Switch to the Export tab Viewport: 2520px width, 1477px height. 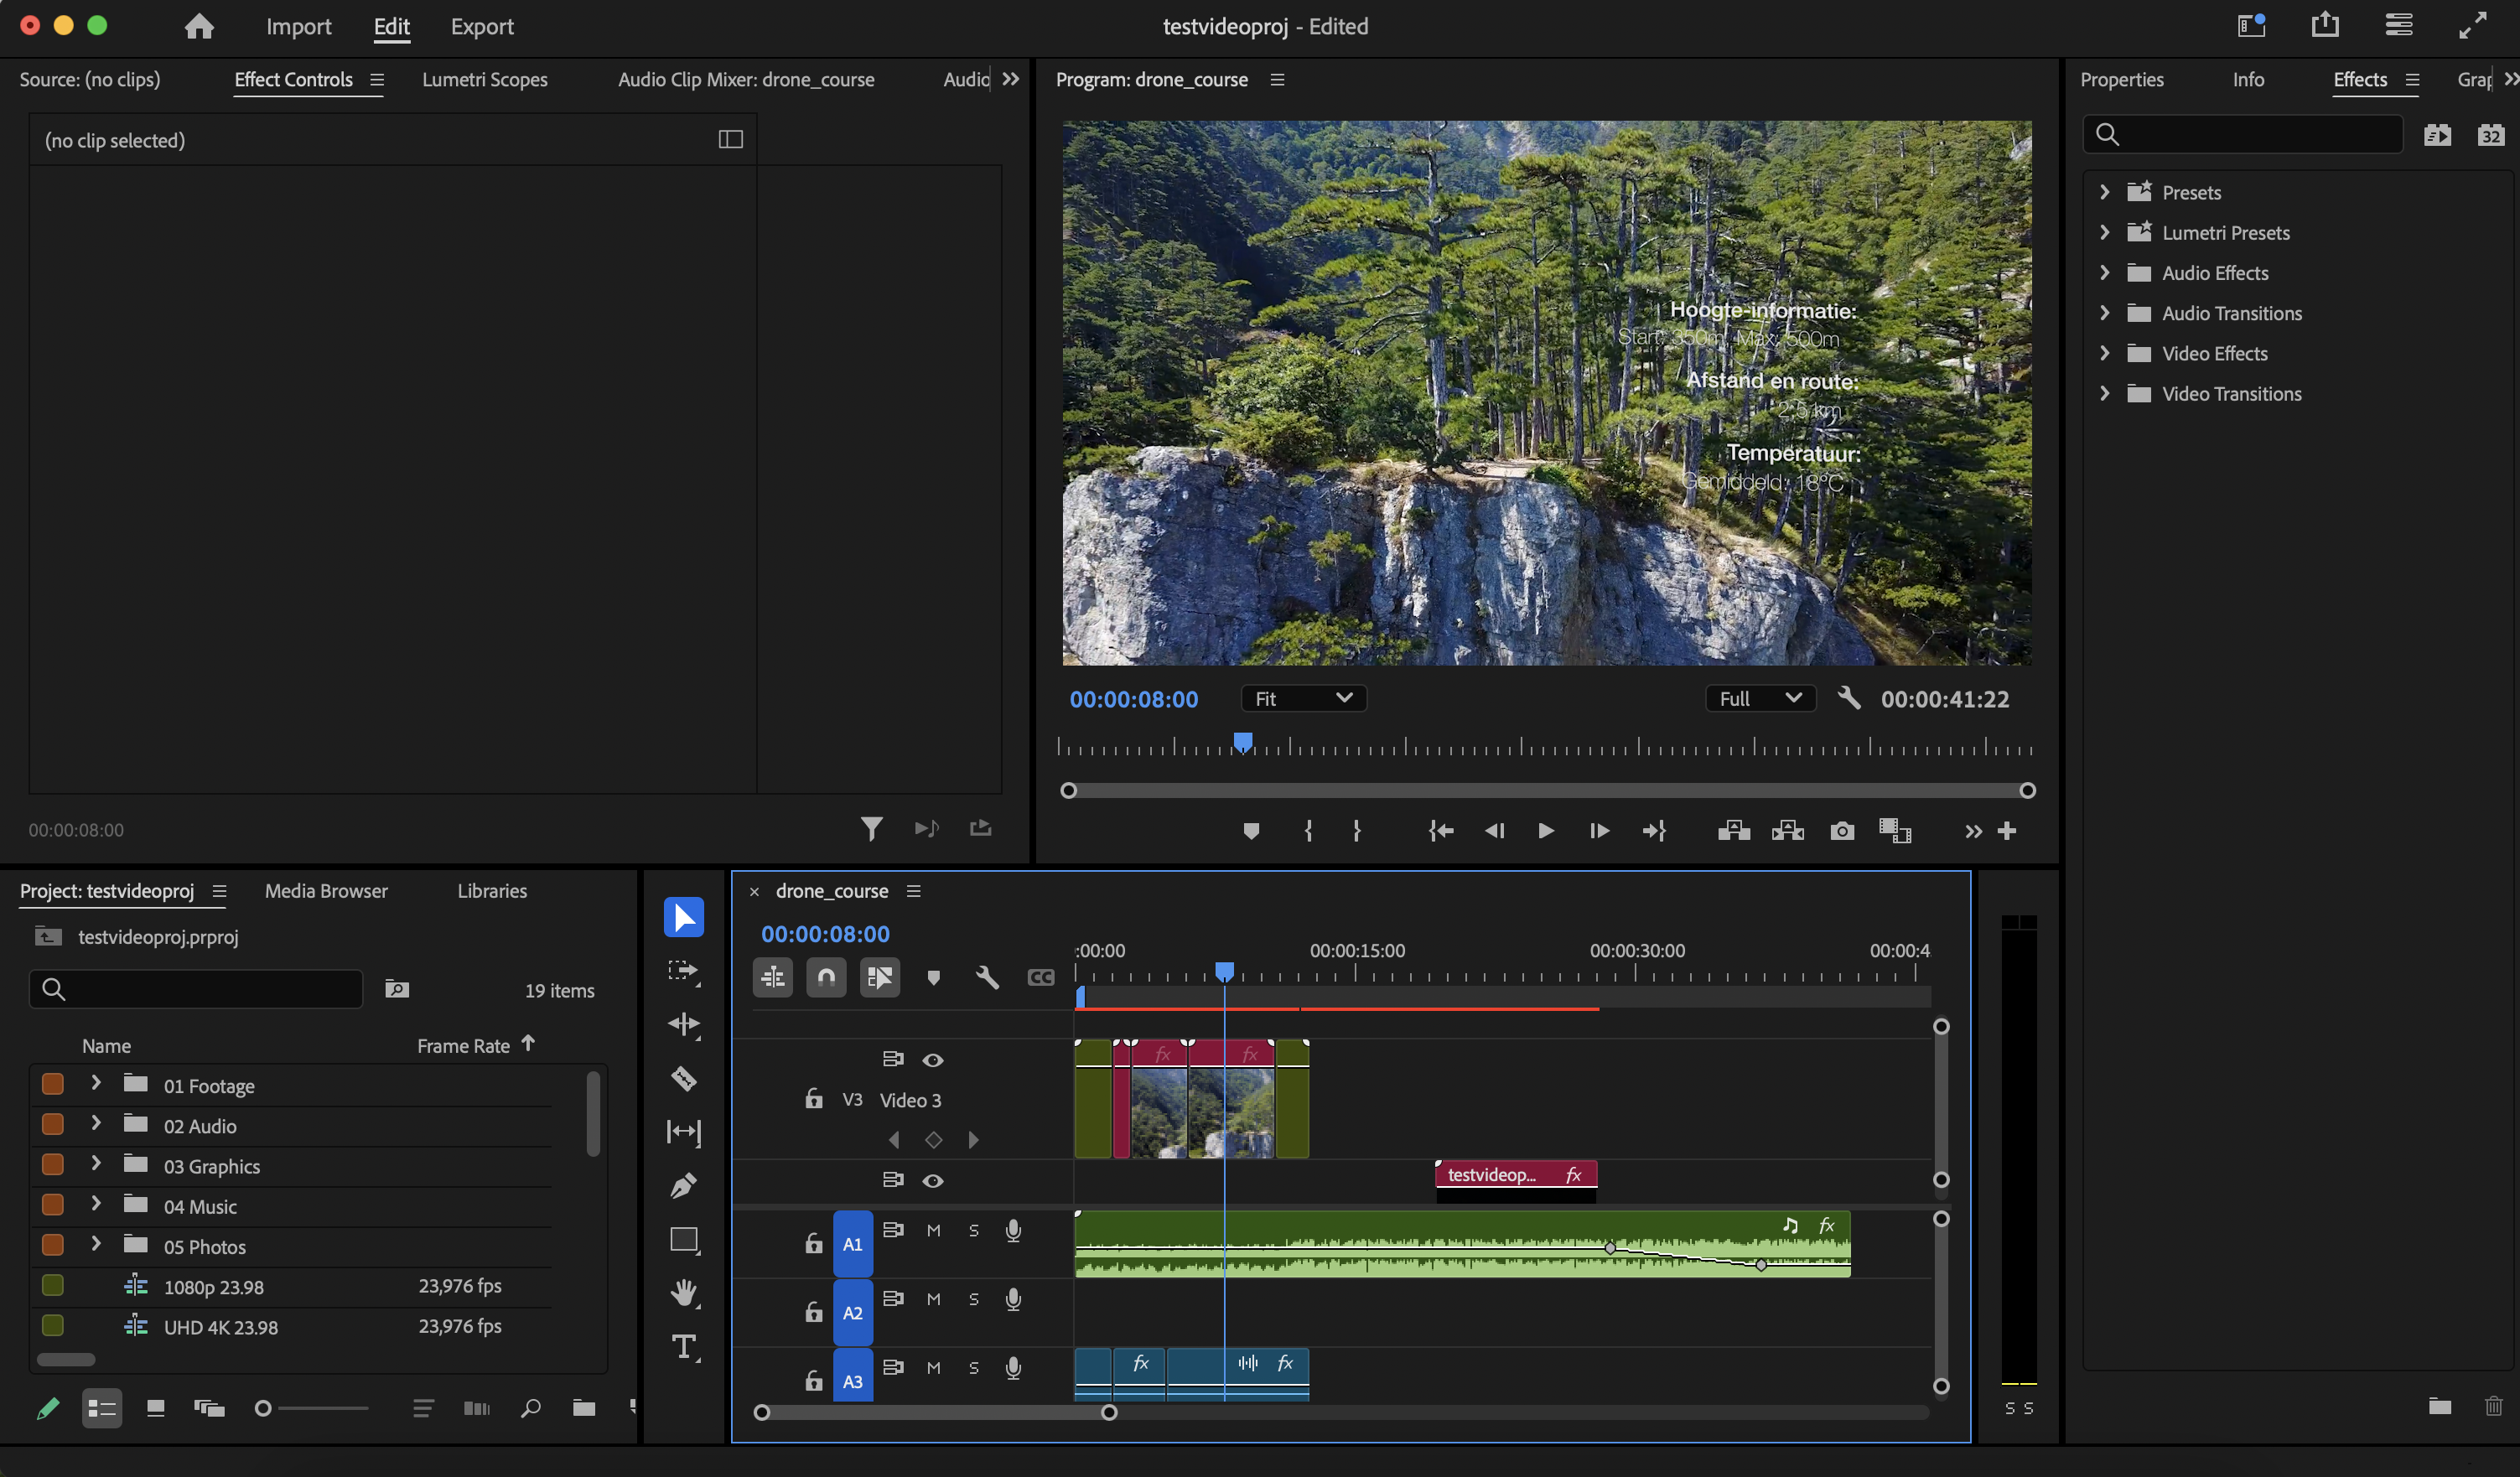482,26
